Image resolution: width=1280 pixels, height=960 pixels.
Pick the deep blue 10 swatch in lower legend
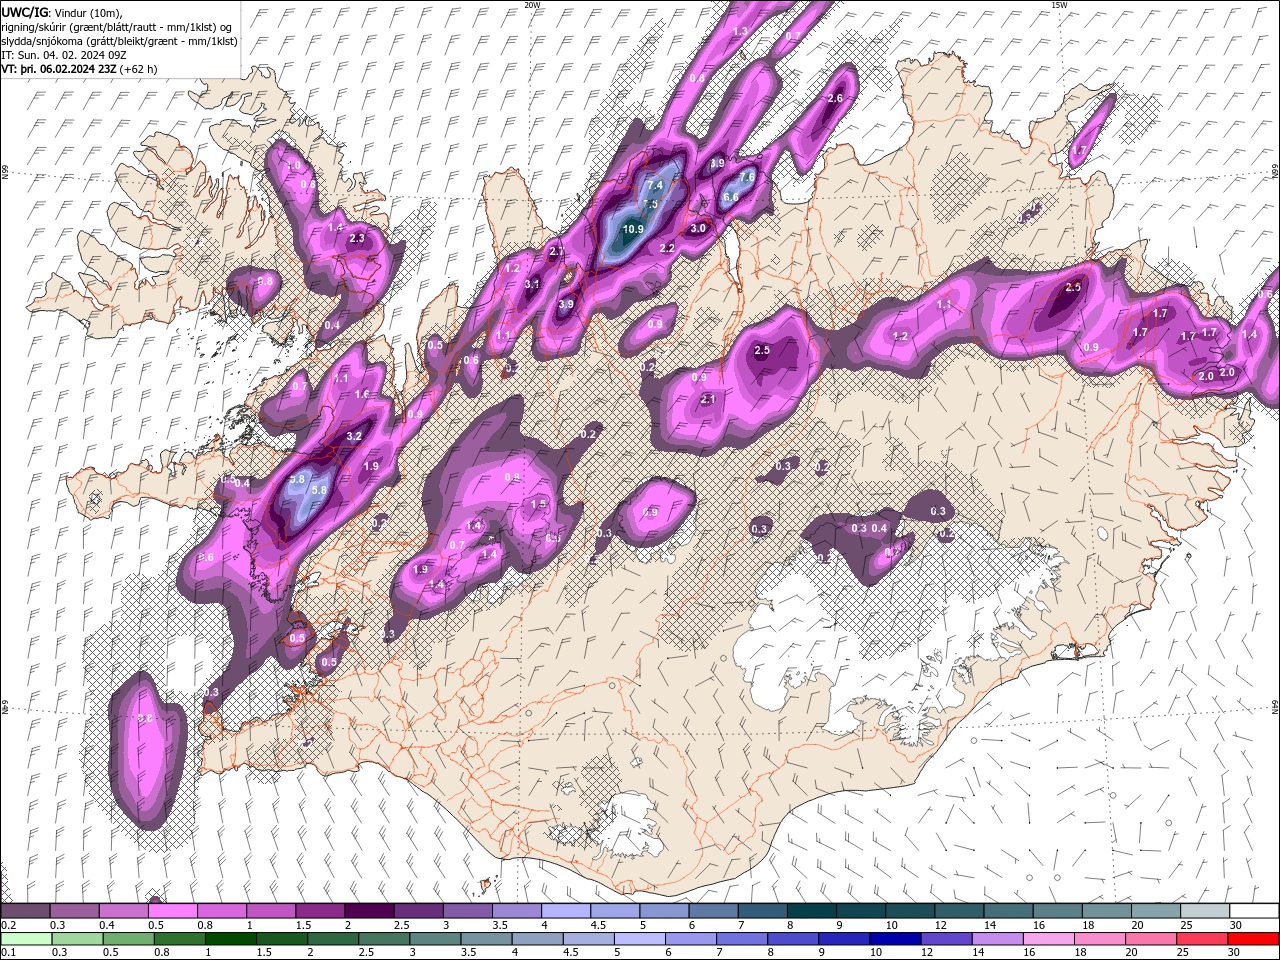(x=895, y=939)
